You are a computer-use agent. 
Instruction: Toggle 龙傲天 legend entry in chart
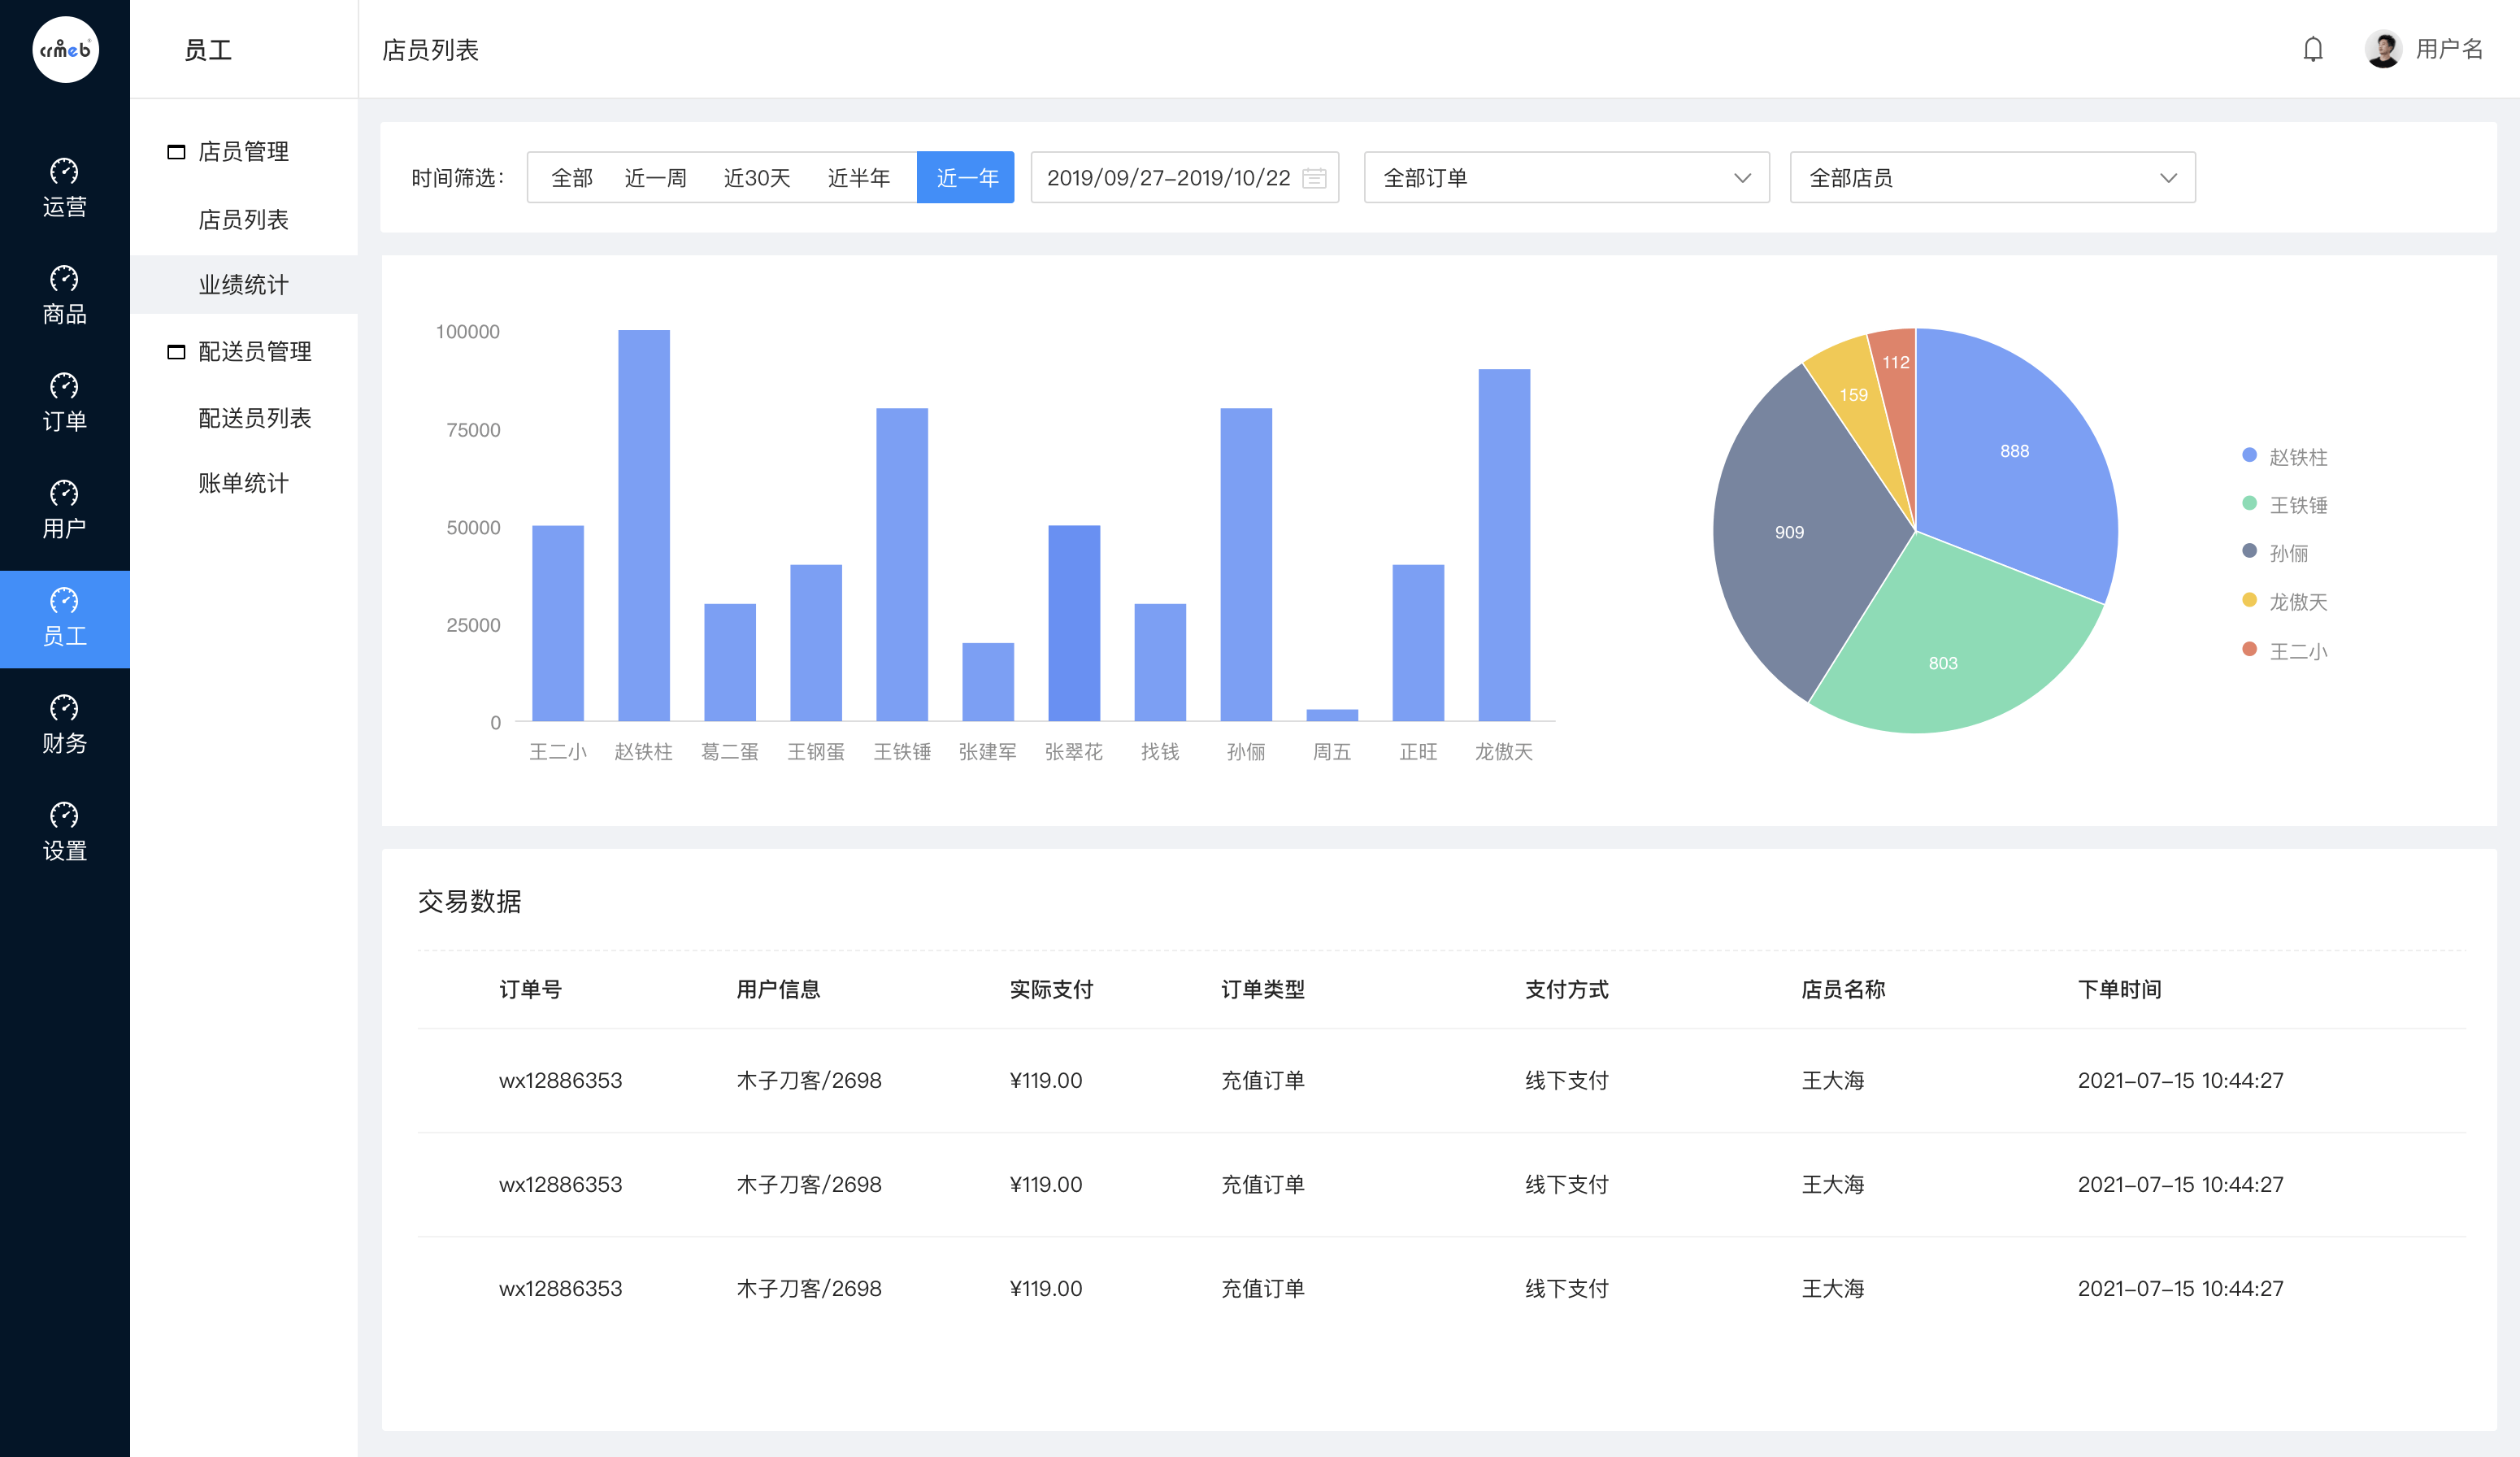tap(2285, 601)
